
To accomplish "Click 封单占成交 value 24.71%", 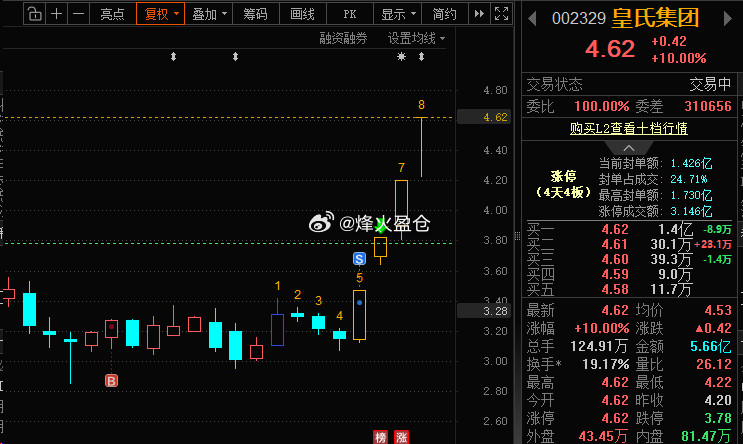I will [x=689, y=179].
